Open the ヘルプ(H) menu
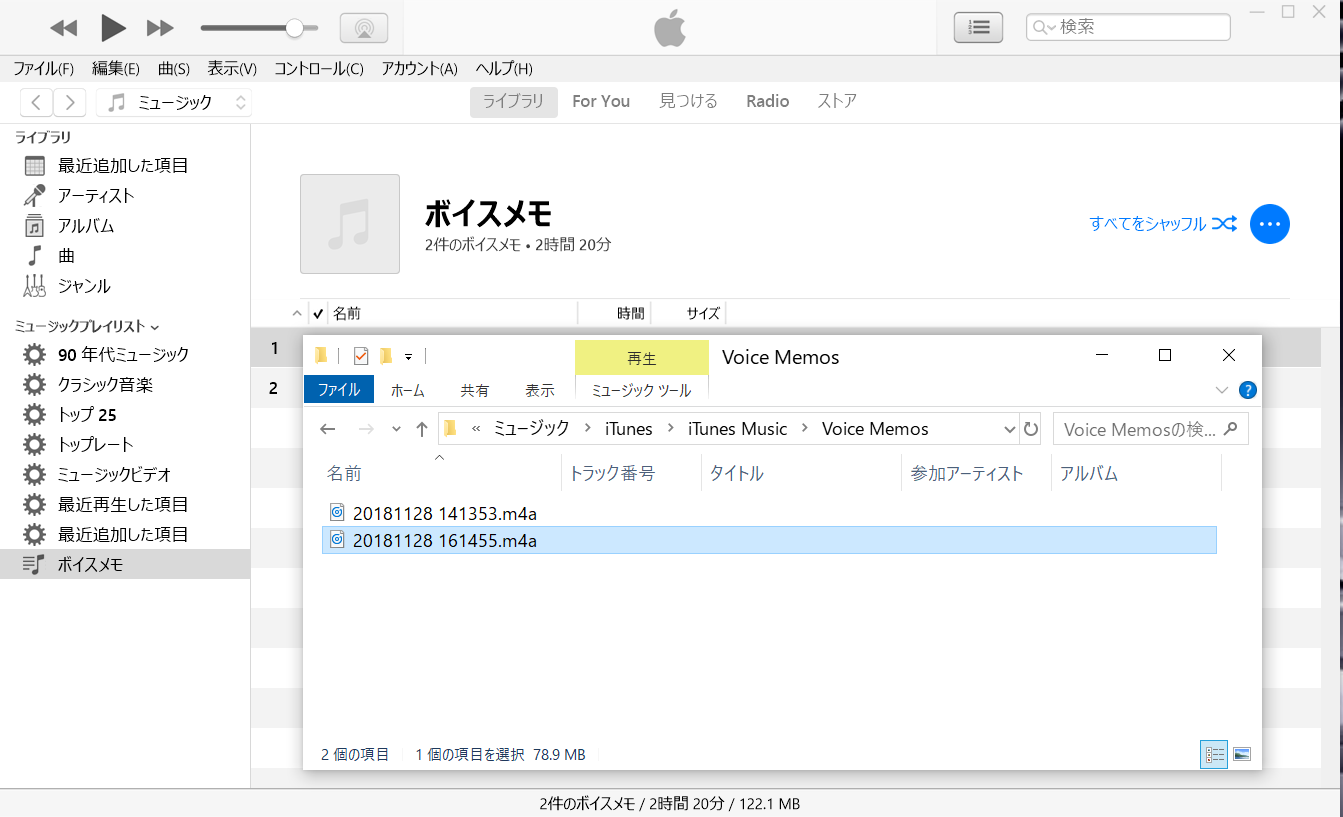The image size is (1343, 817). point(503,69)
